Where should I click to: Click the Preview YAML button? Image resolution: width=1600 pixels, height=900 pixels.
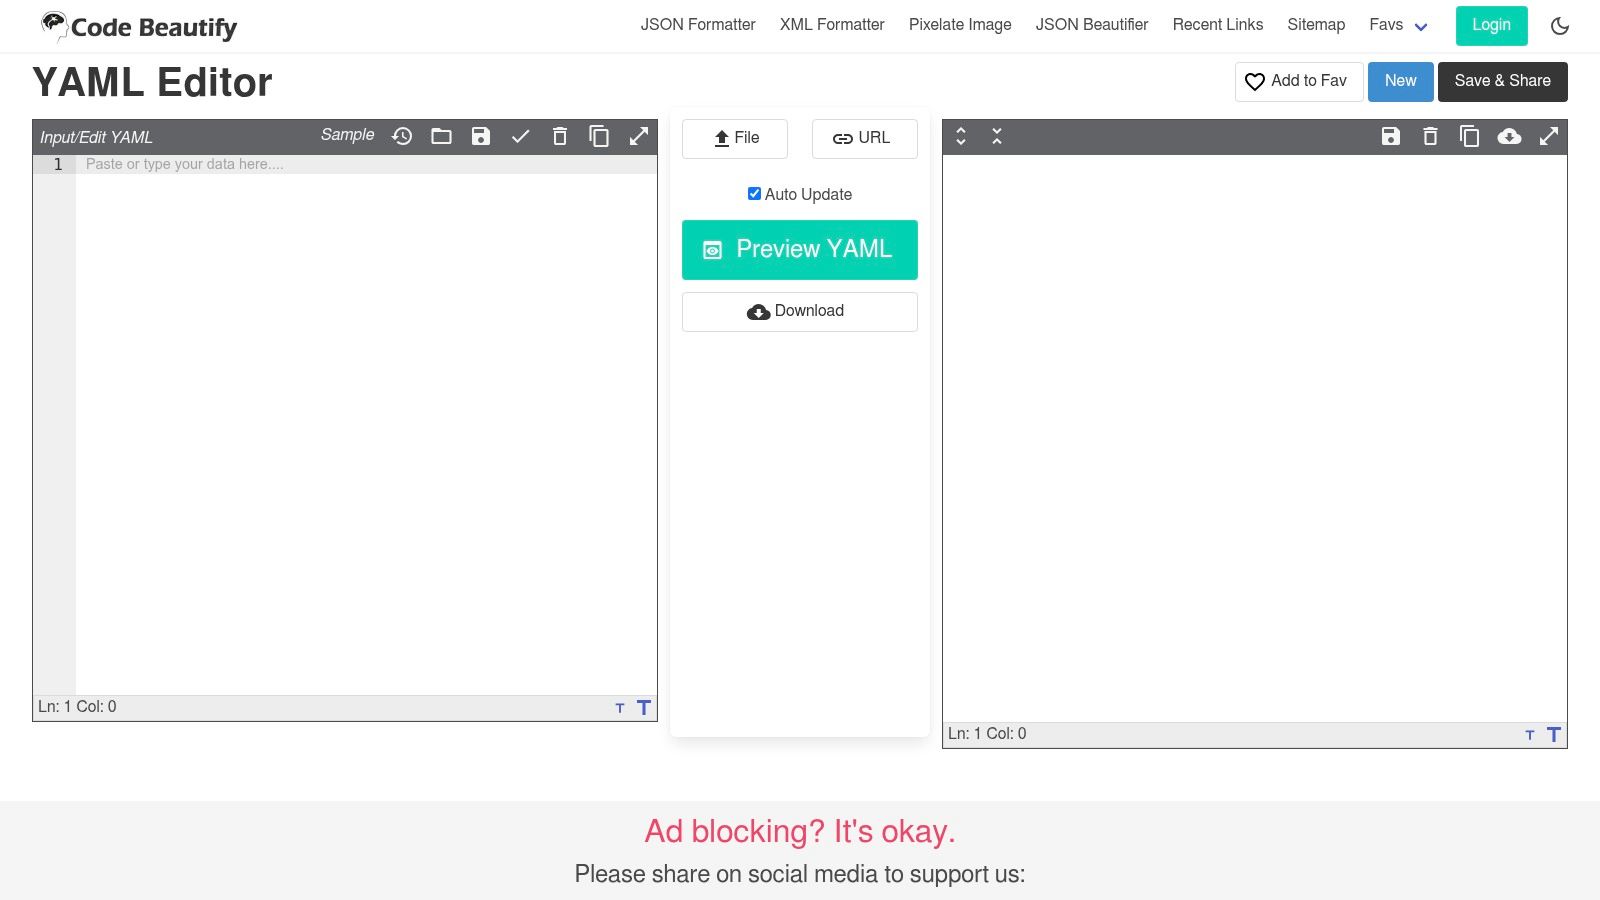pyautogui.click(x=800, y=250)
